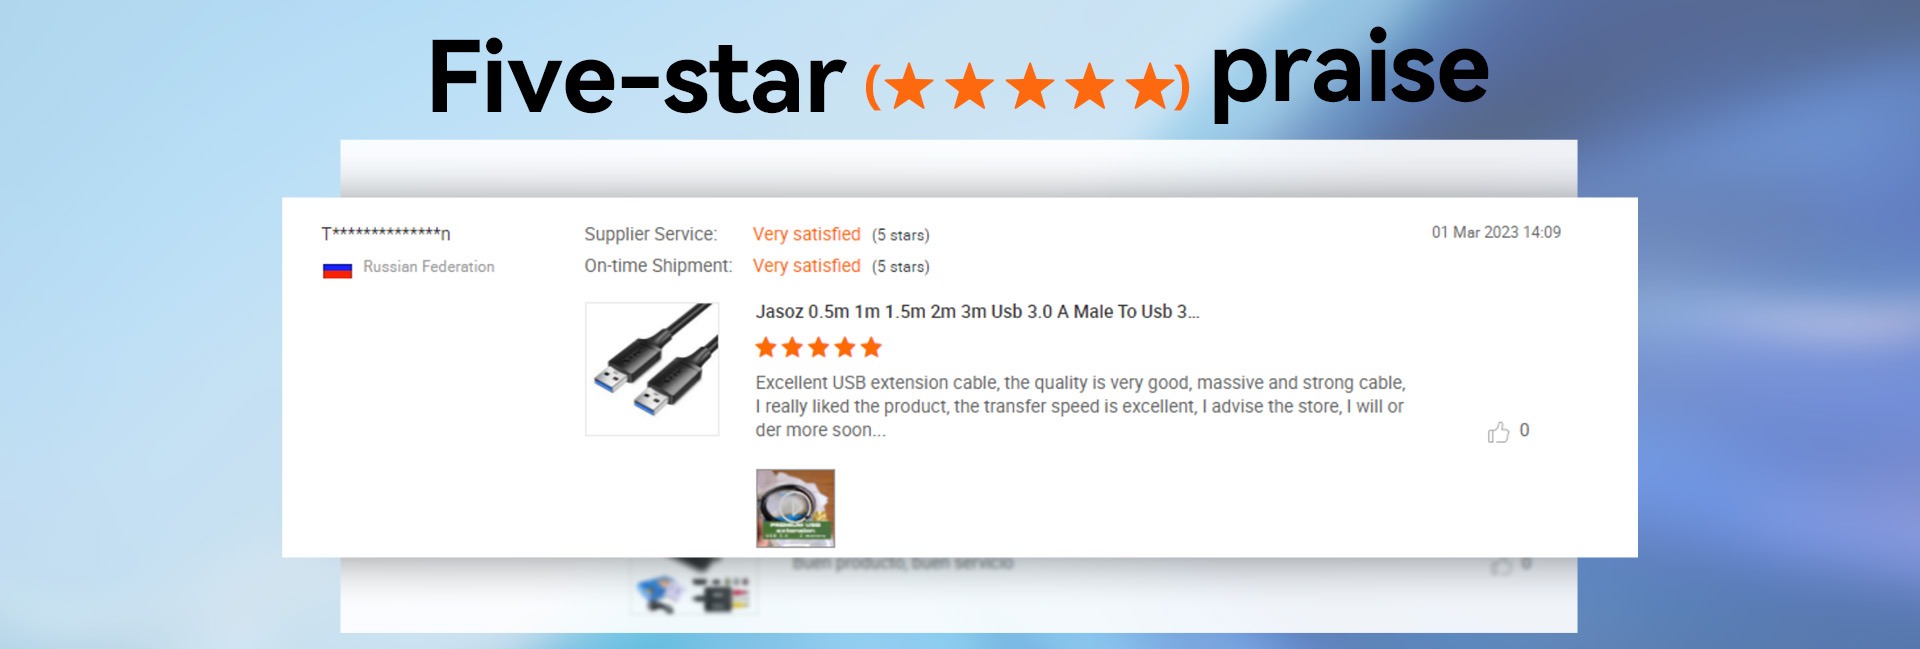Viewport: 1920px width, 649px height.
Task: Click the On-time Shipment label
Action: 658,266
